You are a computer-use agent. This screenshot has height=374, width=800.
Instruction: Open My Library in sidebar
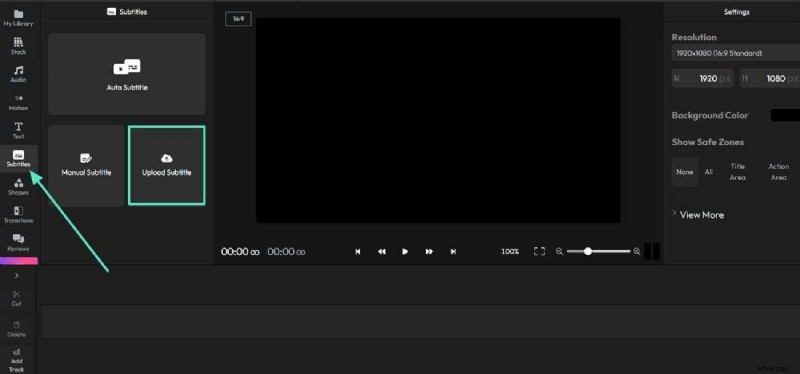[x=18, y=18]
